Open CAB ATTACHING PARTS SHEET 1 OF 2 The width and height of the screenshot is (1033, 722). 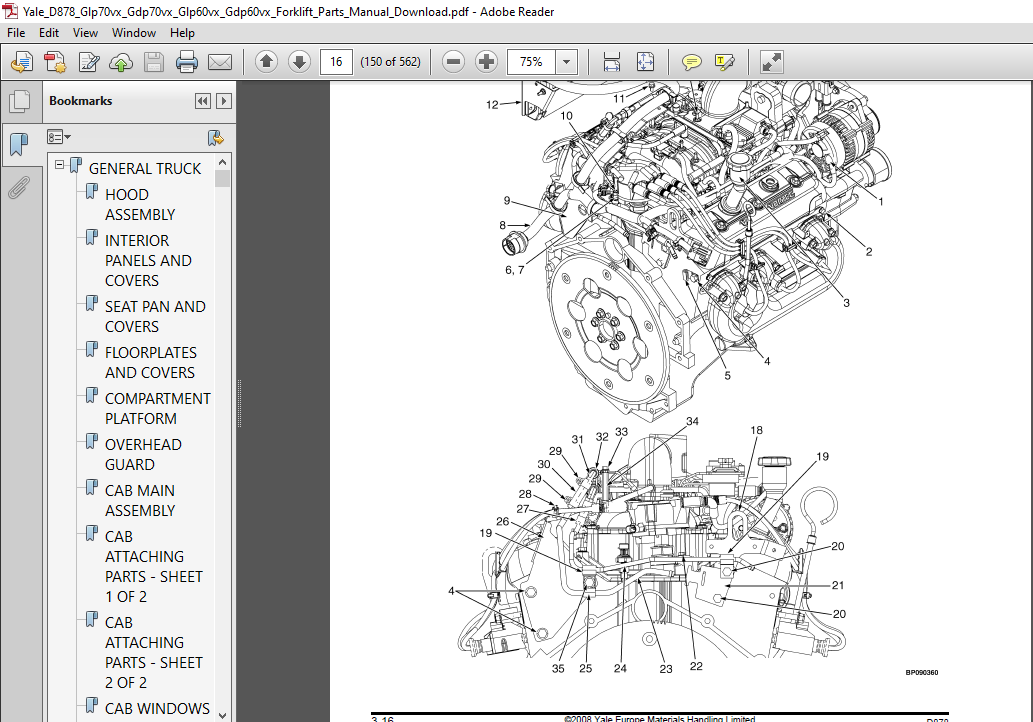pyautogui.click(x=154, y=567)
